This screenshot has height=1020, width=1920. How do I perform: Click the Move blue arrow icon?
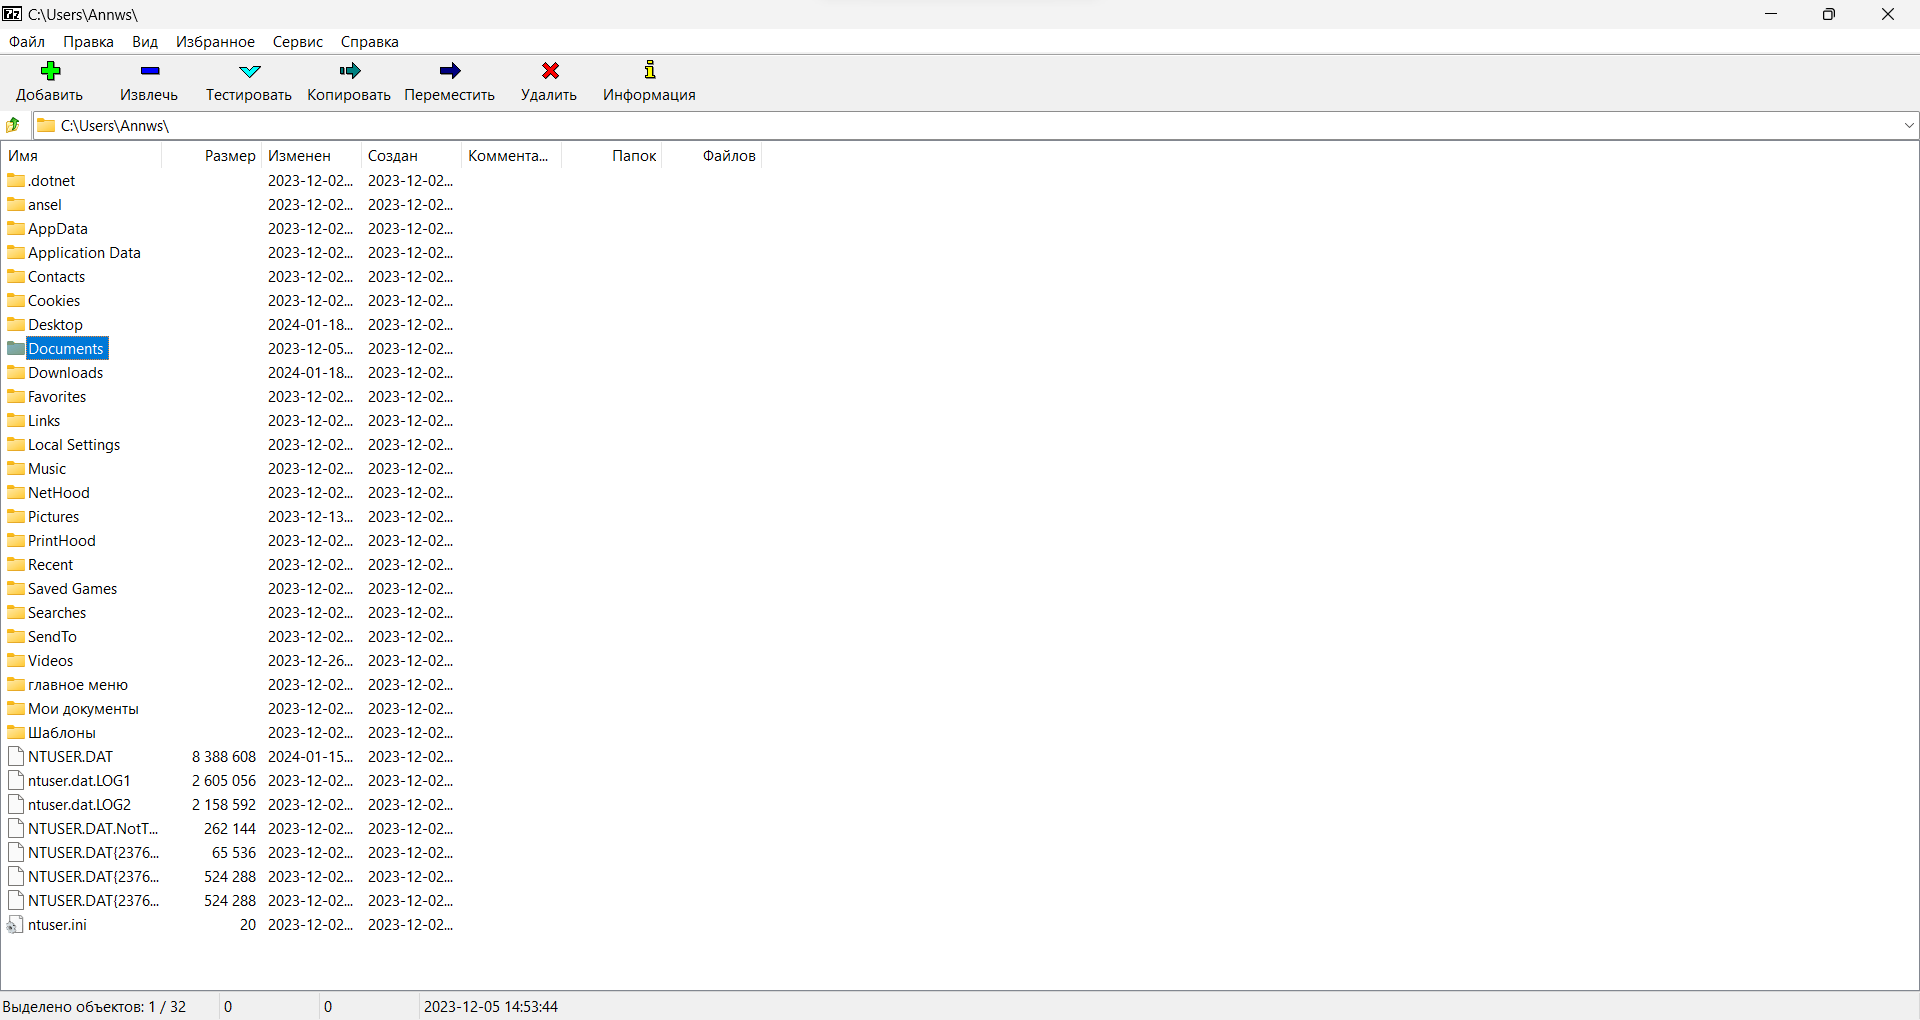pos(450,71)
